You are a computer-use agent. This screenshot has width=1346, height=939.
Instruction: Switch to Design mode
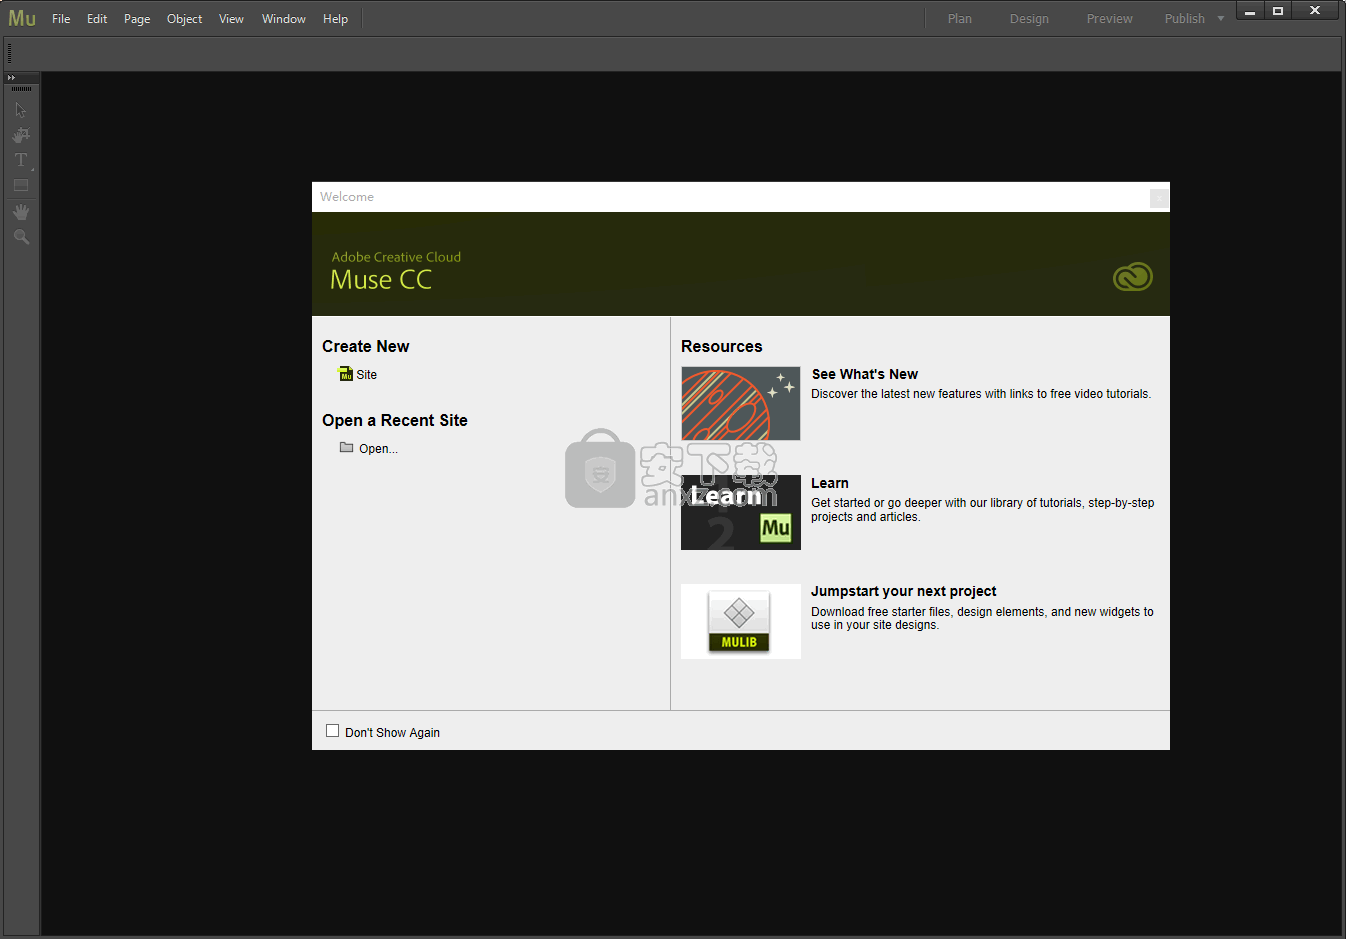click(x=1029, y=19)
